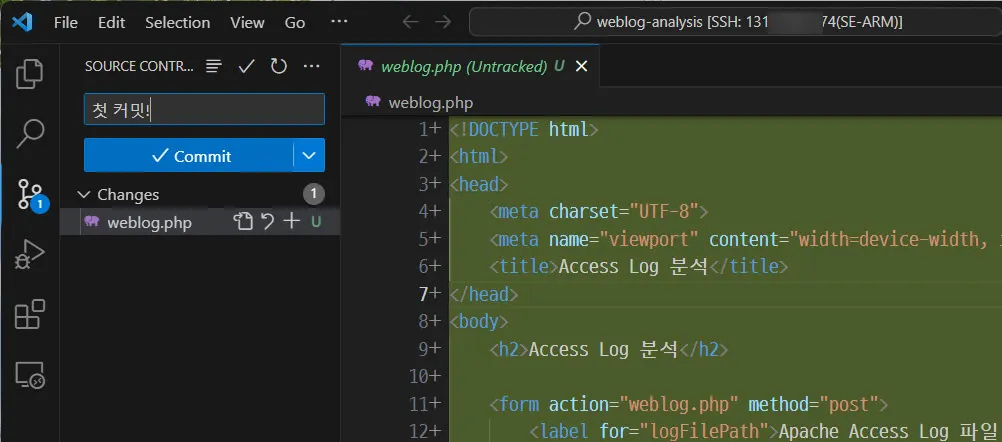
Task: Discard changes for weblog.php
Action: coord(267,222)
